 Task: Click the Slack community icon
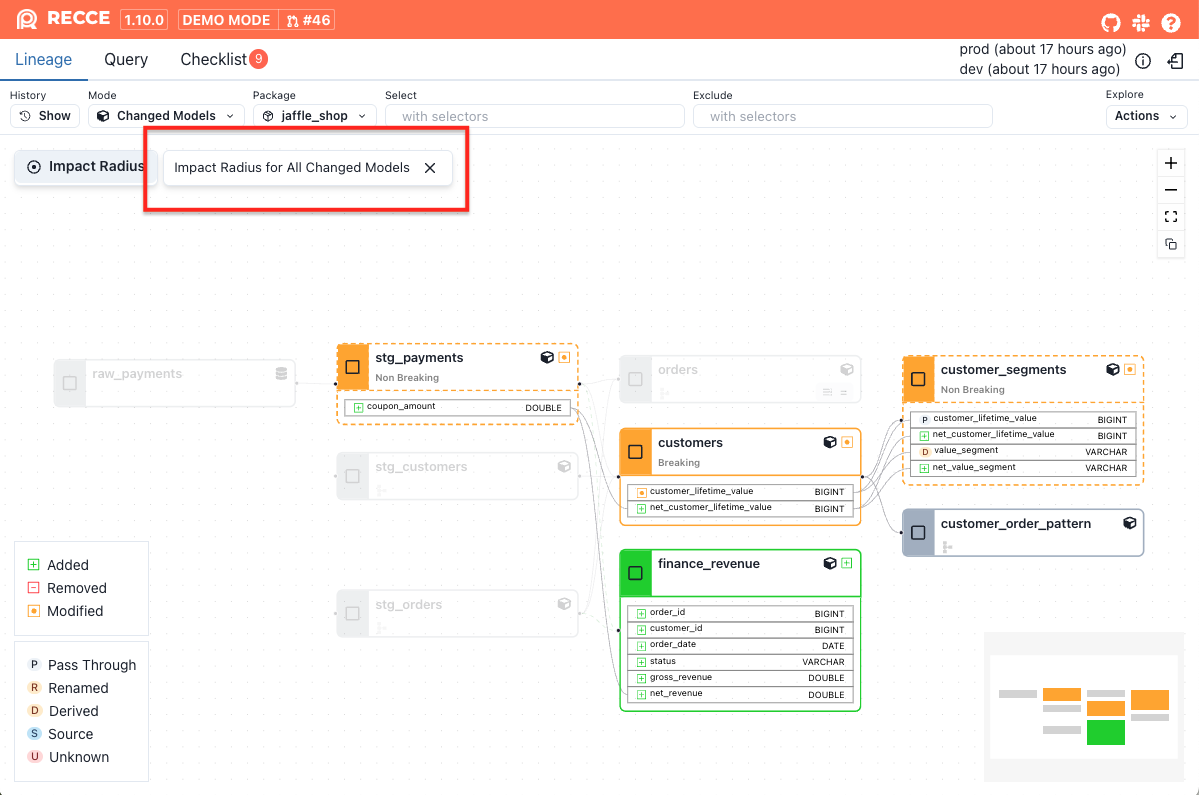[1141, 21]
